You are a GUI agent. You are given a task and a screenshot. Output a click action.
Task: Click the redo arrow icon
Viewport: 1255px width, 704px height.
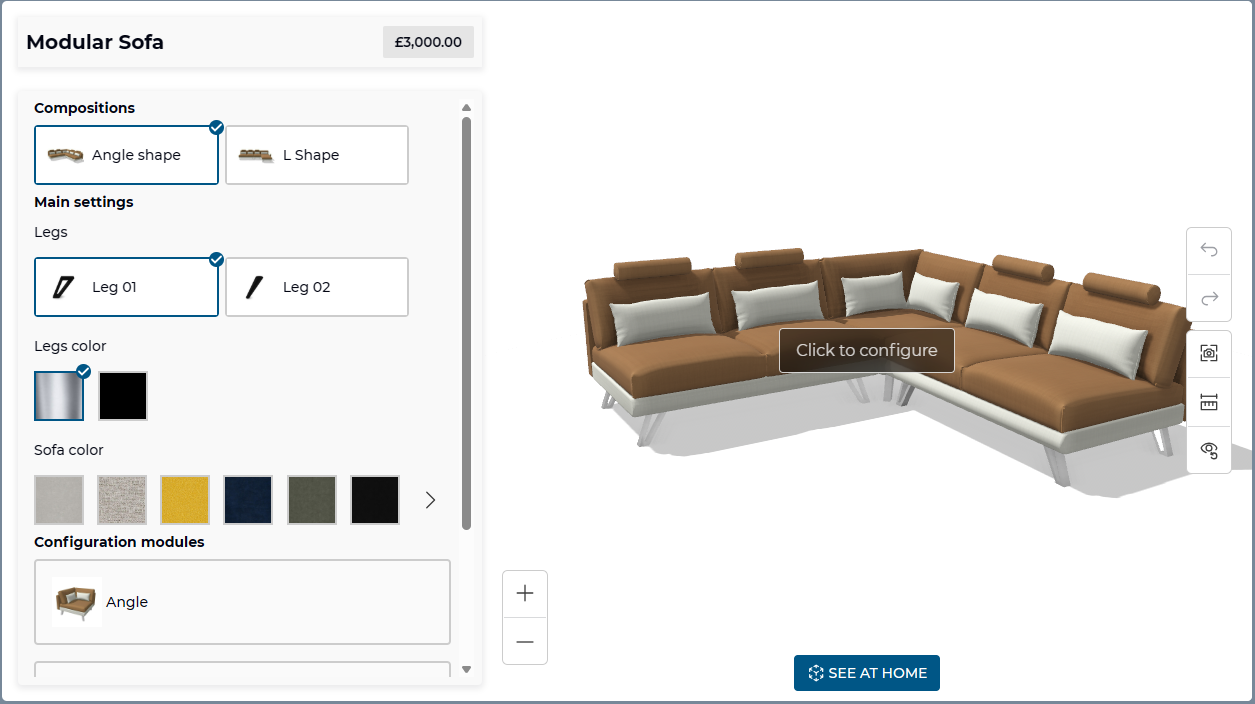(x=1208, y=298)
